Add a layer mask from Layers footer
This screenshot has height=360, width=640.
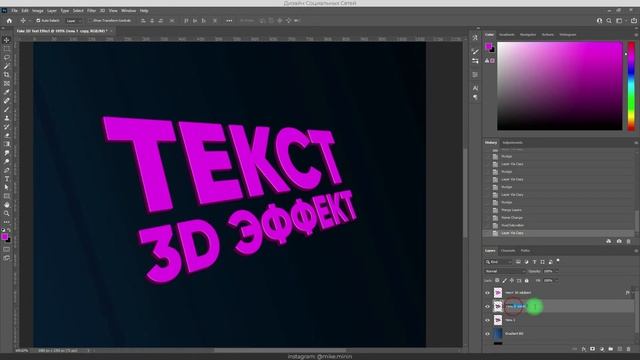[592, 349]
